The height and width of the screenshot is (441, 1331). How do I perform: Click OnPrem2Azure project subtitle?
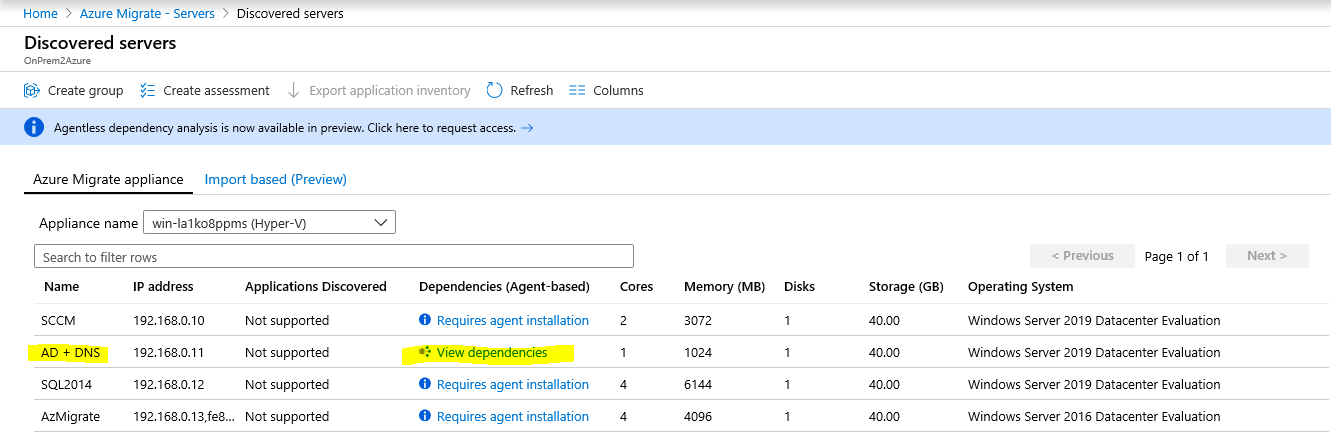coord(57,60)
